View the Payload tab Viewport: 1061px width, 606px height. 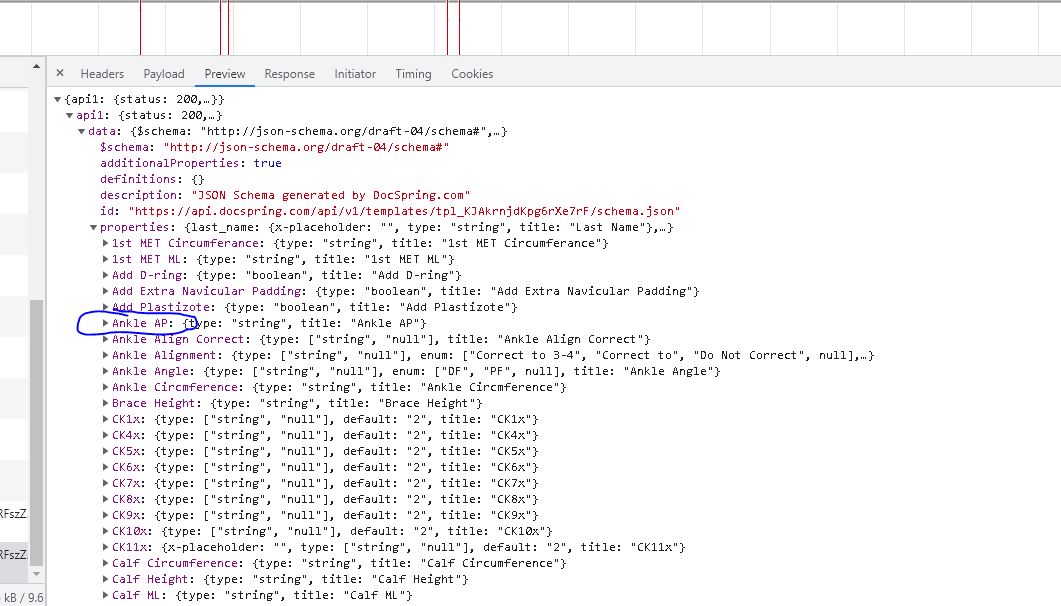pos(163,73)
